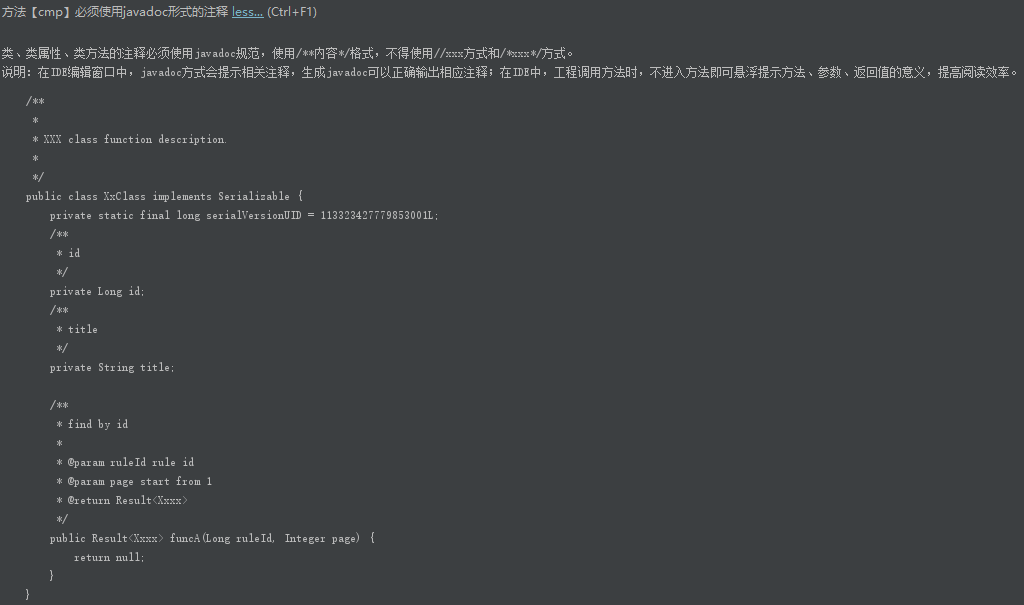This screenshot has width=1024, height=605.
Task: Click the "return null;" statement
Action: pos(109,557)
